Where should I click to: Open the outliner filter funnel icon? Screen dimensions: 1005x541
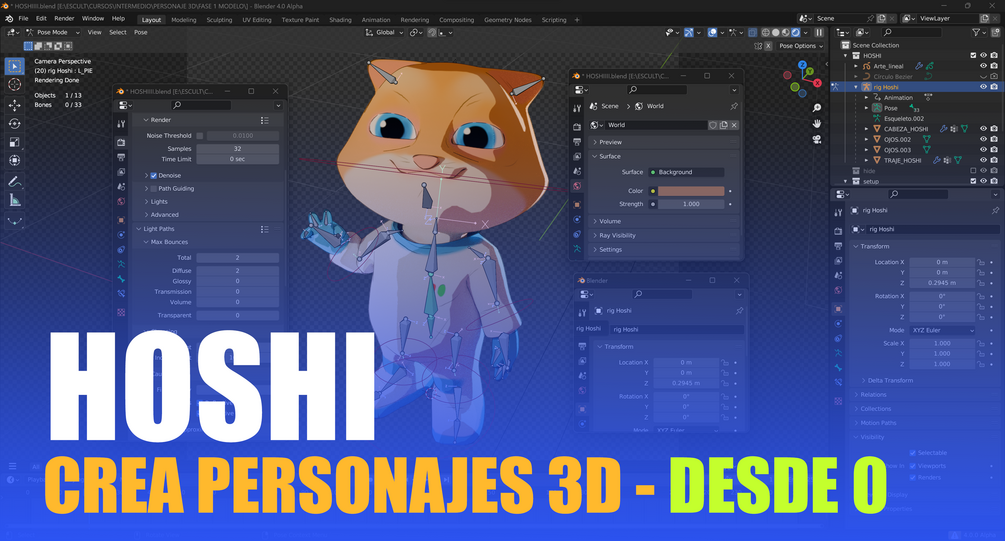pos(976,32)
